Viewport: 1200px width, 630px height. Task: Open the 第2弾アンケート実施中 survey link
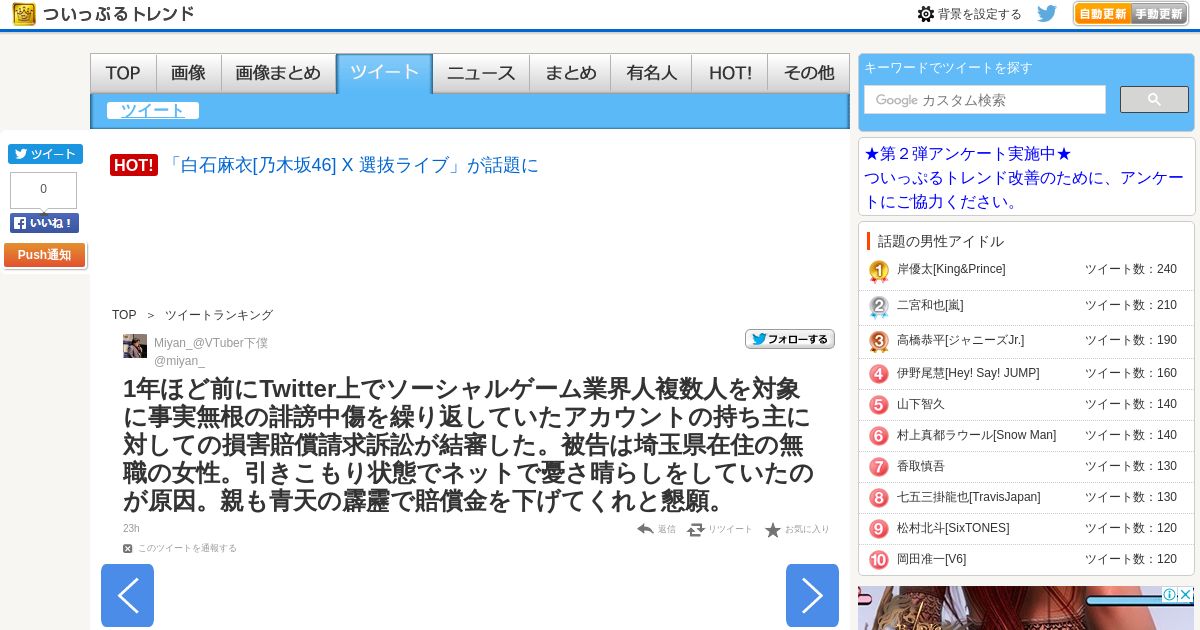coord(1025,177)
